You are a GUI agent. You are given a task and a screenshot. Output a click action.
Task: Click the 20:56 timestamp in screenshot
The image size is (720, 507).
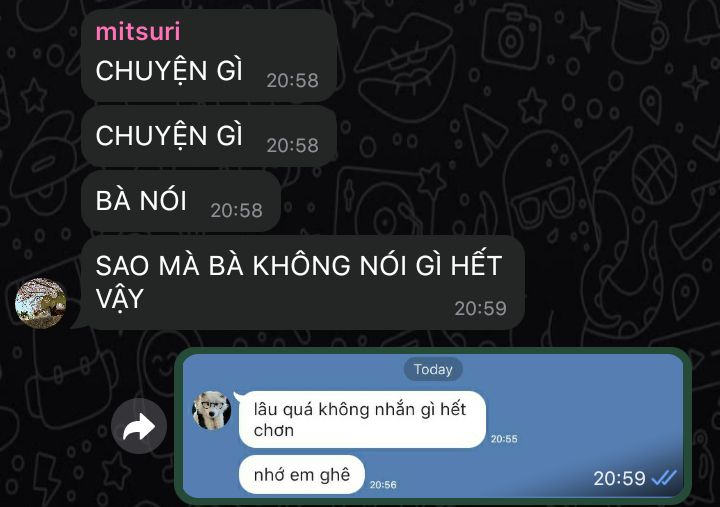coord(383,484)
